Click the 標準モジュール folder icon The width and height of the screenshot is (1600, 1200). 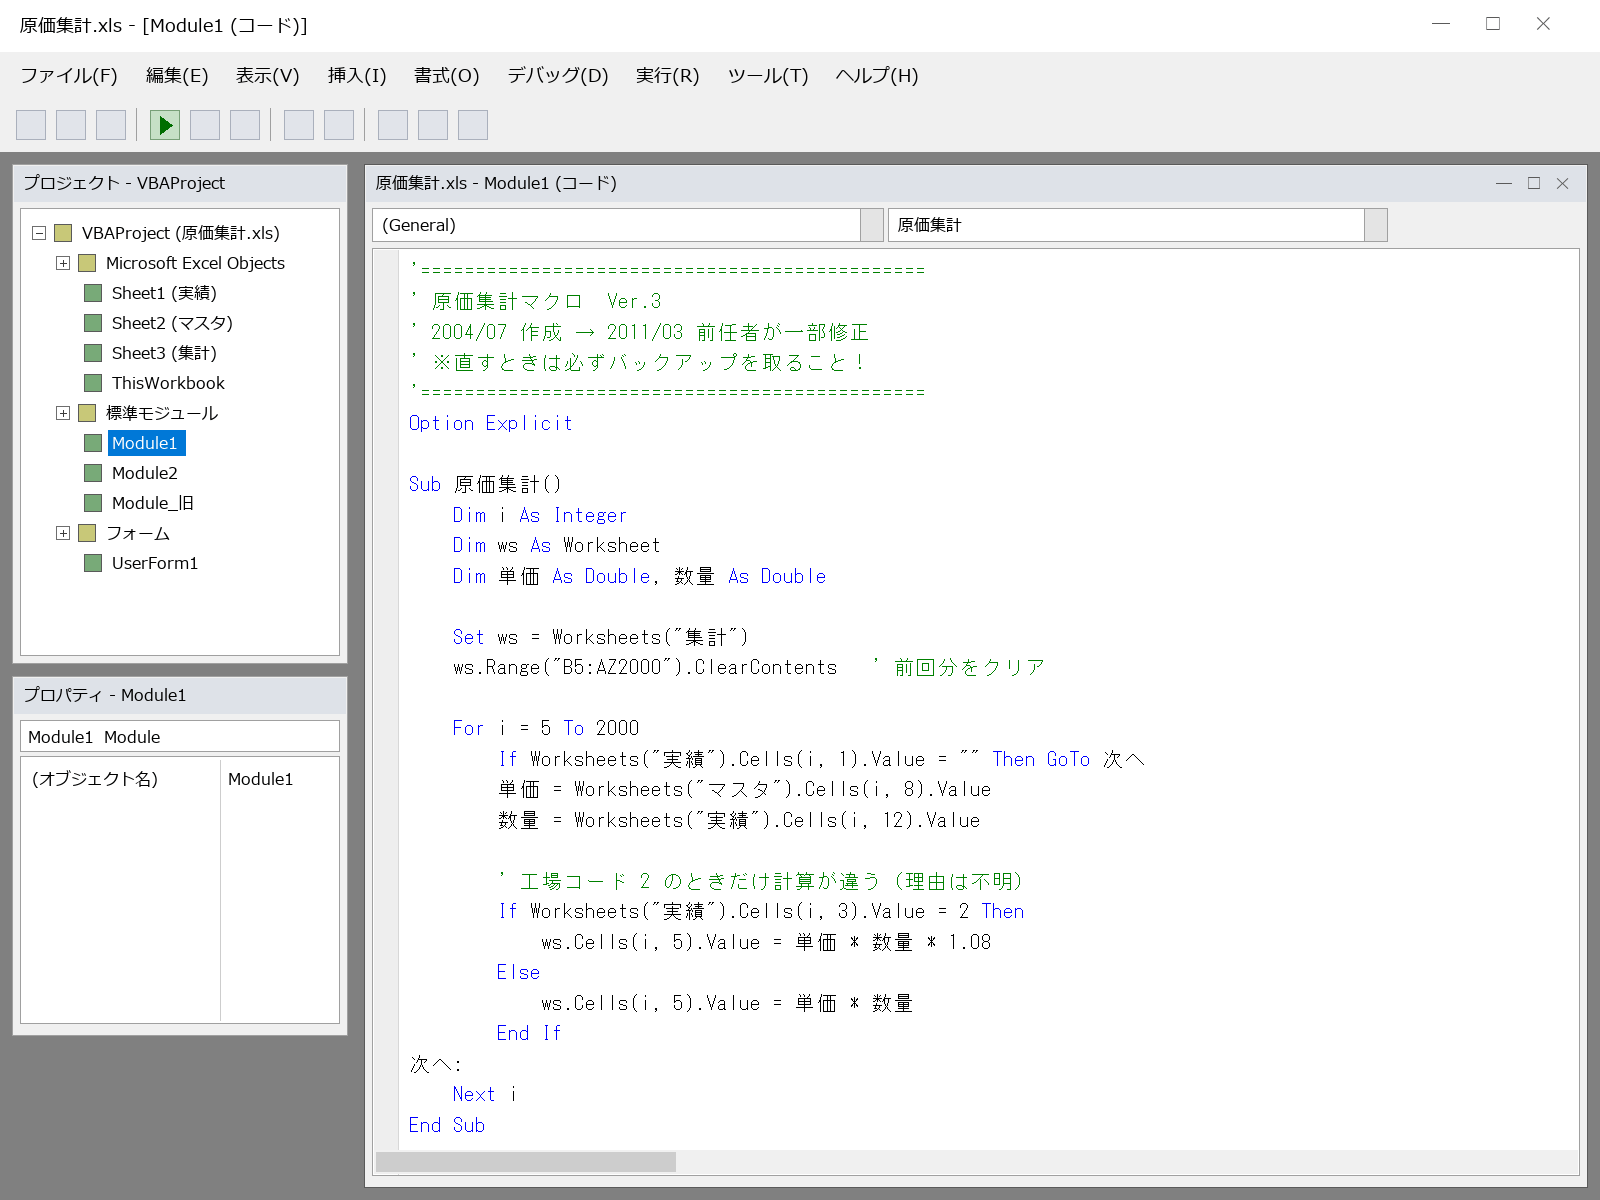click(87, 413)
